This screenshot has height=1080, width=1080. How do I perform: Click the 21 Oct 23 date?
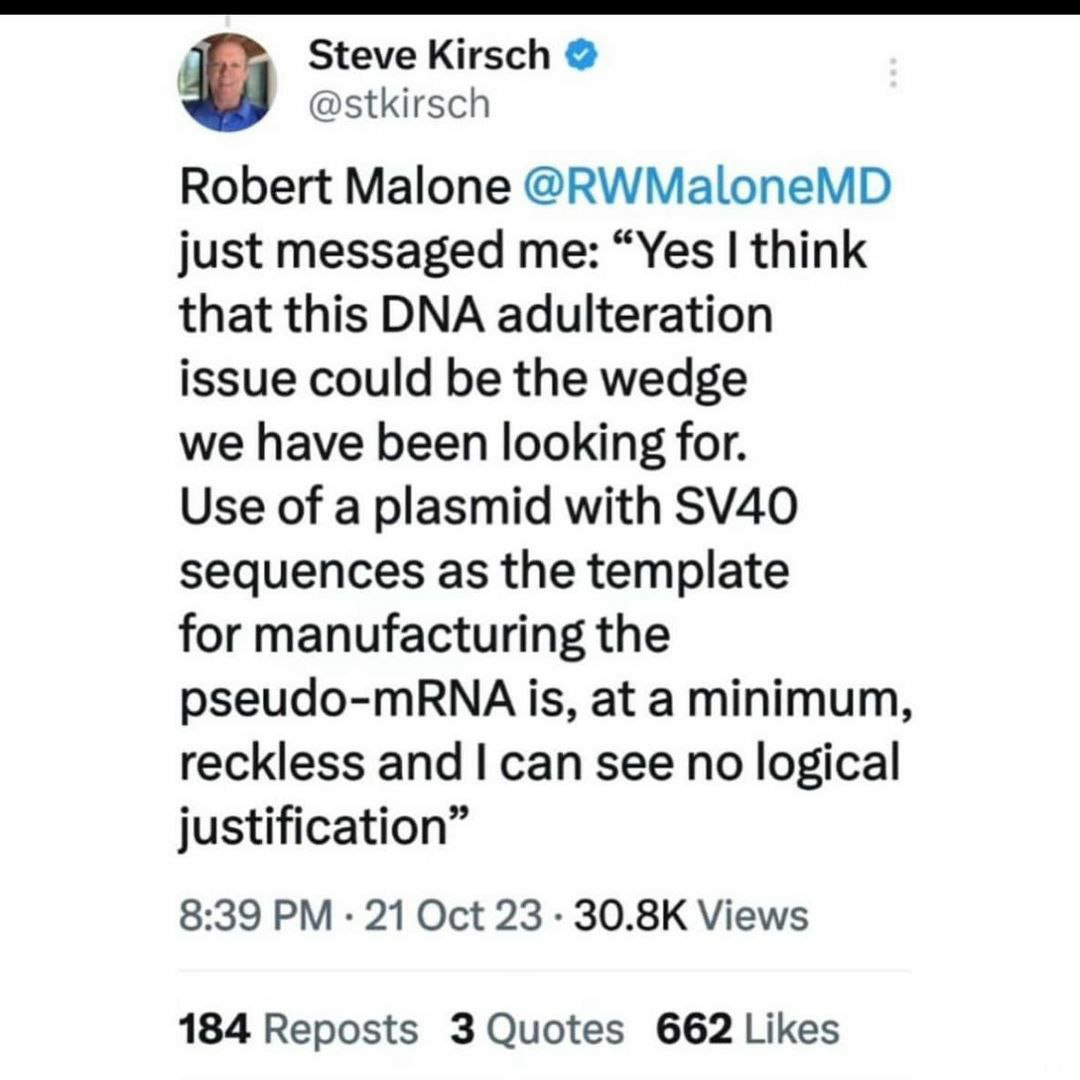(x=453, y=915)
